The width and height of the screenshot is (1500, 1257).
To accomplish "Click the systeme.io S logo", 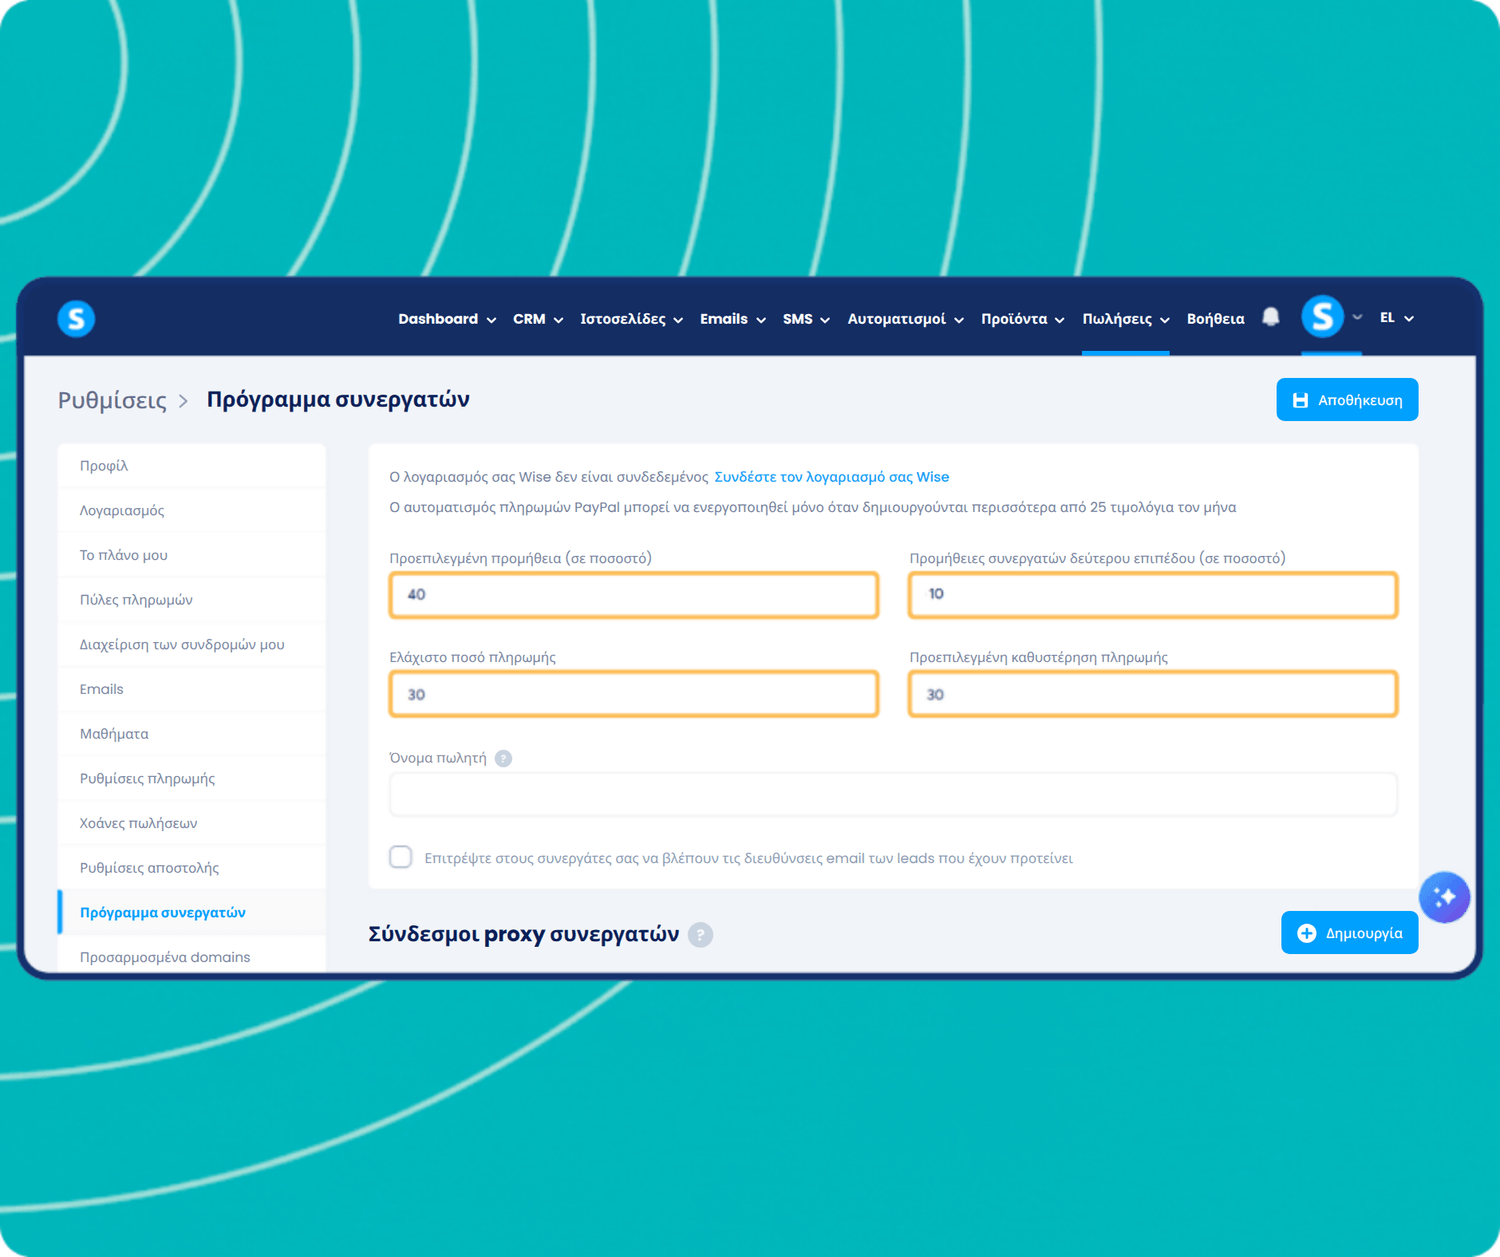I will click(x=76, y=319).
